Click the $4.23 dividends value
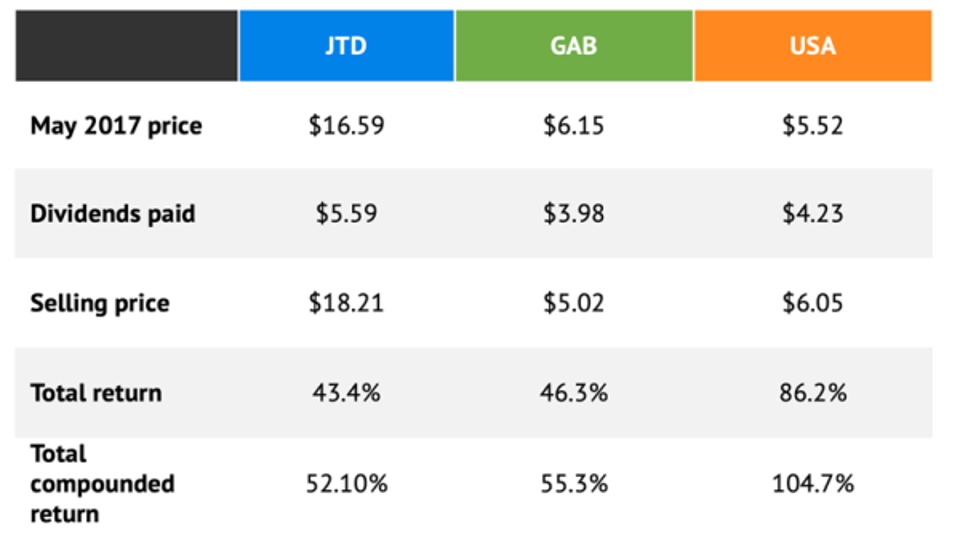Viewport: 960px width, 544px height. click(x=812, y=214)
